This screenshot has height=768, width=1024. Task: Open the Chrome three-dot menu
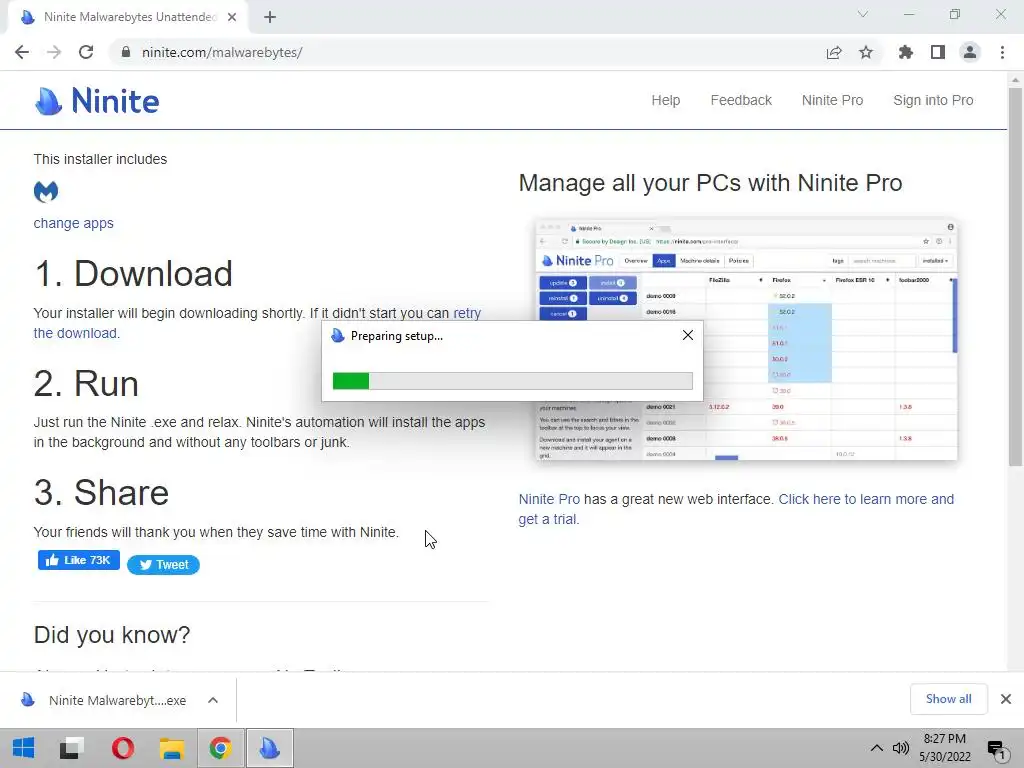pos(1002,52)
